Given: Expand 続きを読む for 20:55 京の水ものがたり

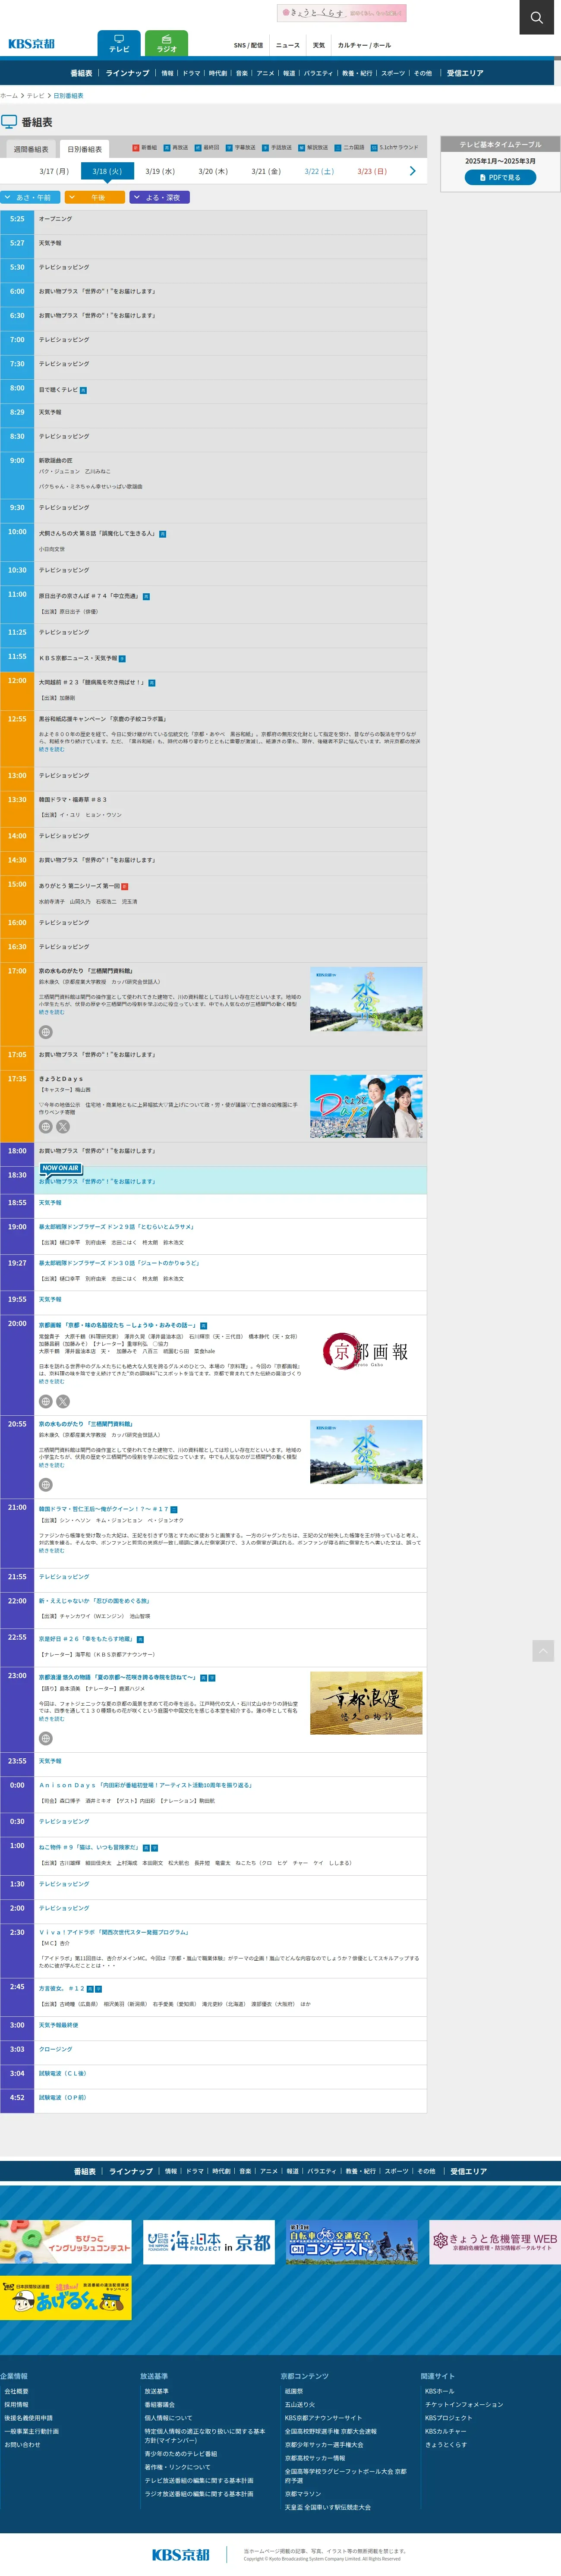Looking at the screenshot, I should 51,1465.
